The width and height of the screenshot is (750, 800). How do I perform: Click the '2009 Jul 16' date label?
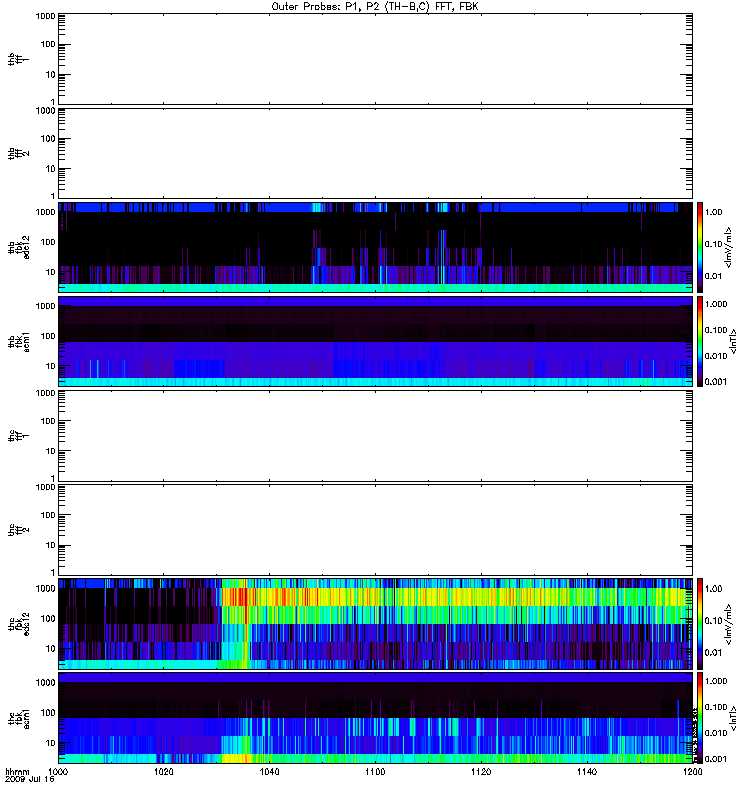30,779
